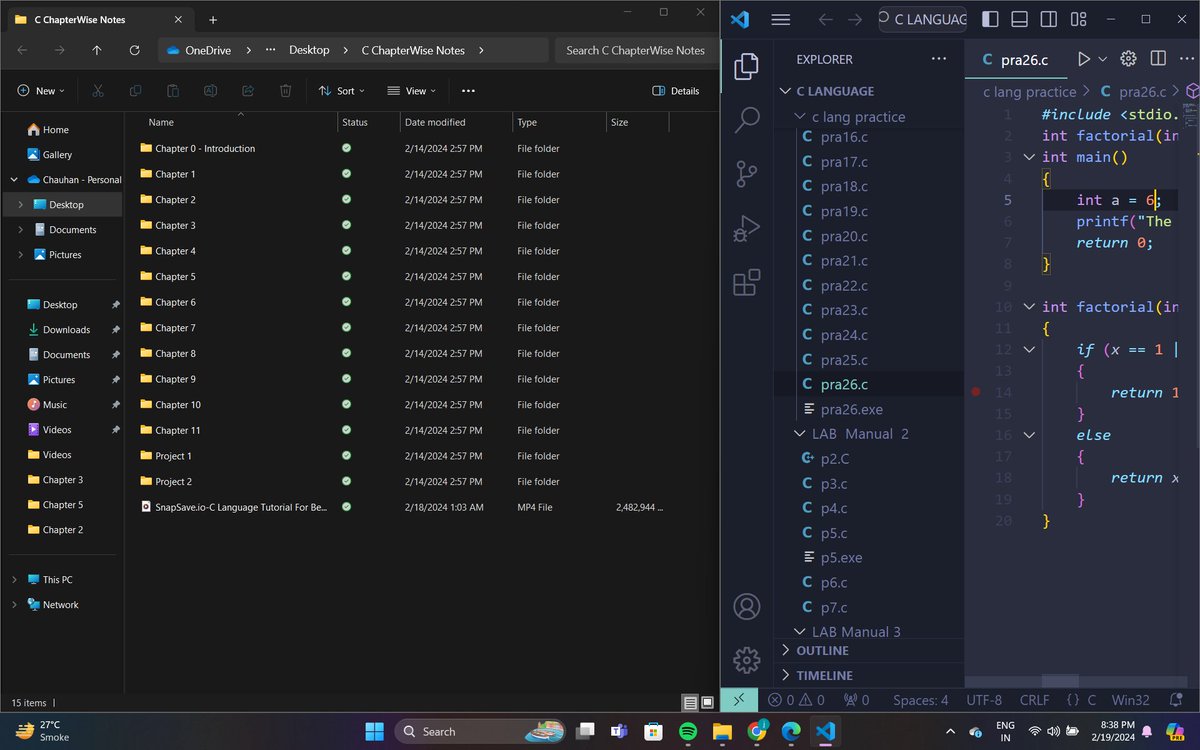Click Paste icon in File Explorer toolbar
The width and height of the screenshot is (1200, 750).
point(173,91)
